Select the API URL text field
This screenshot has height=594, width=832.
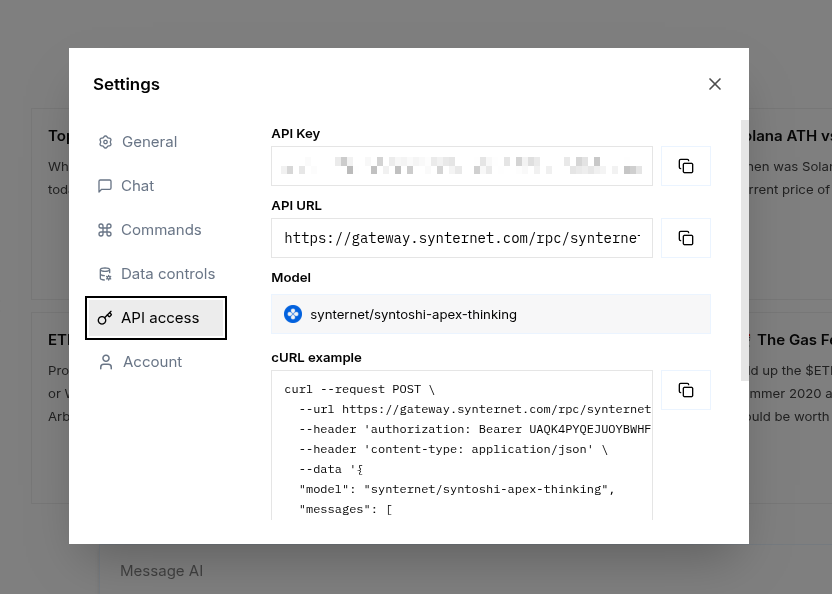[x=461, y=238]
